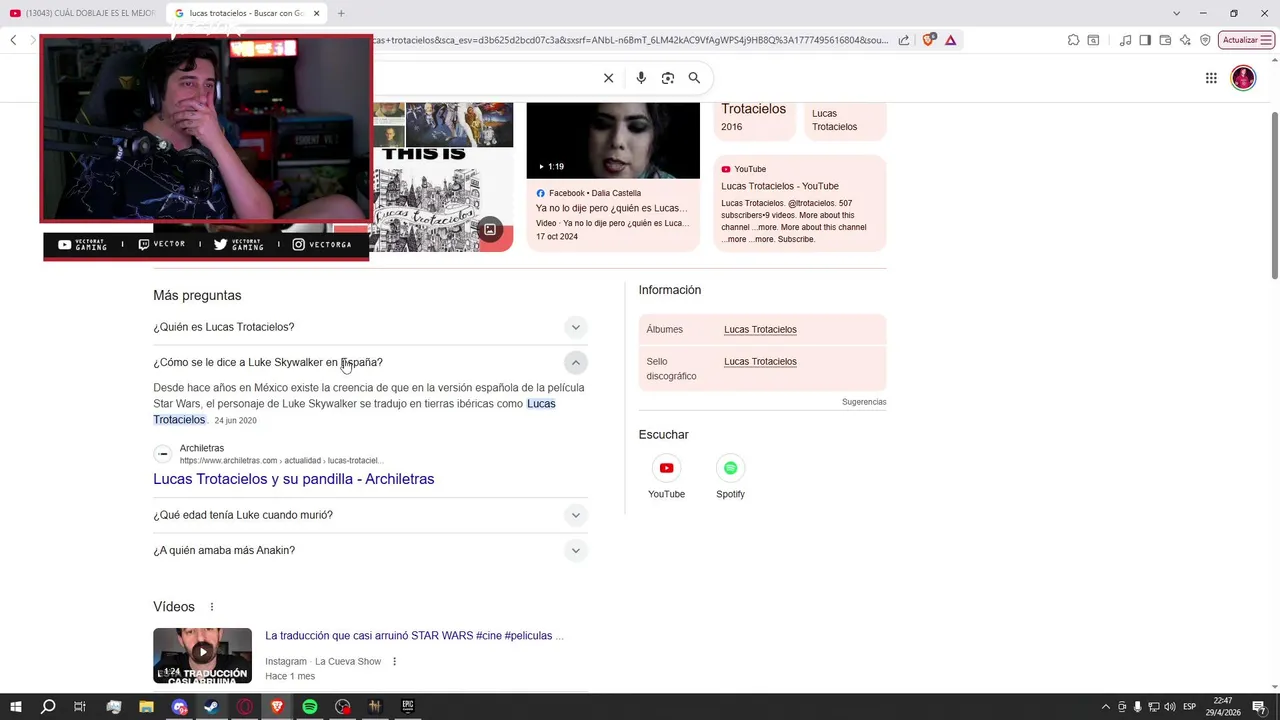Image resolution: width=1280 pixels, height=720 pixels.
Task: Open Brave Rewards triangle icon
Action: click(950, 40)
